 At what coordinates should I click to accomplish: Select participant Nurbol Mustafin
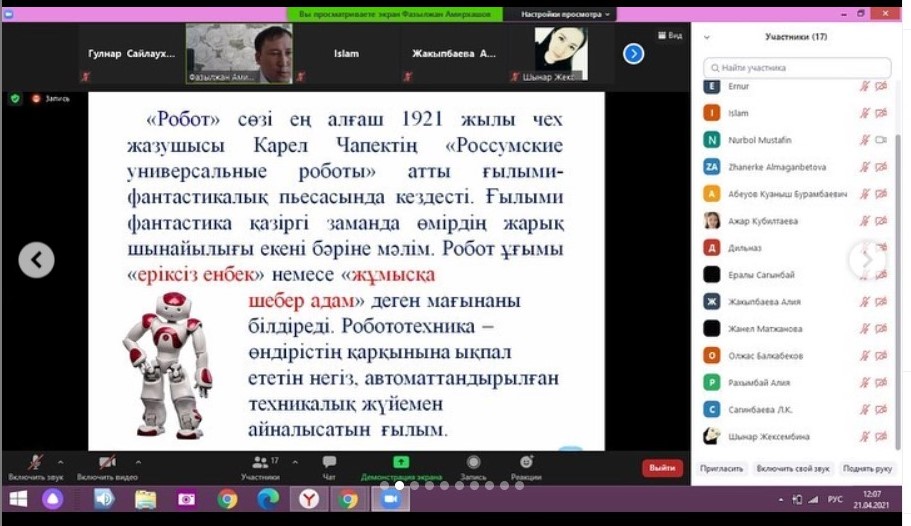click(x=796, y=140)
